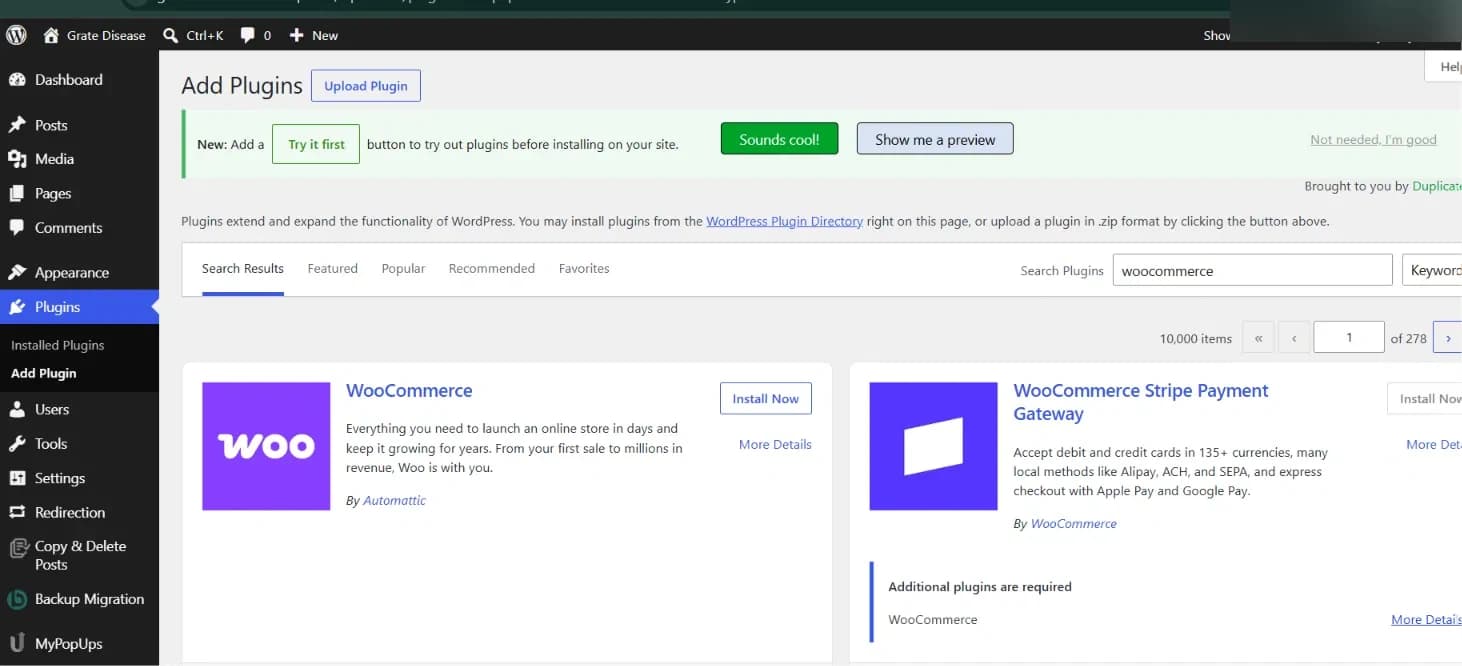
Task: Click the Grate Disease site name
Action: tap(106, 35)
